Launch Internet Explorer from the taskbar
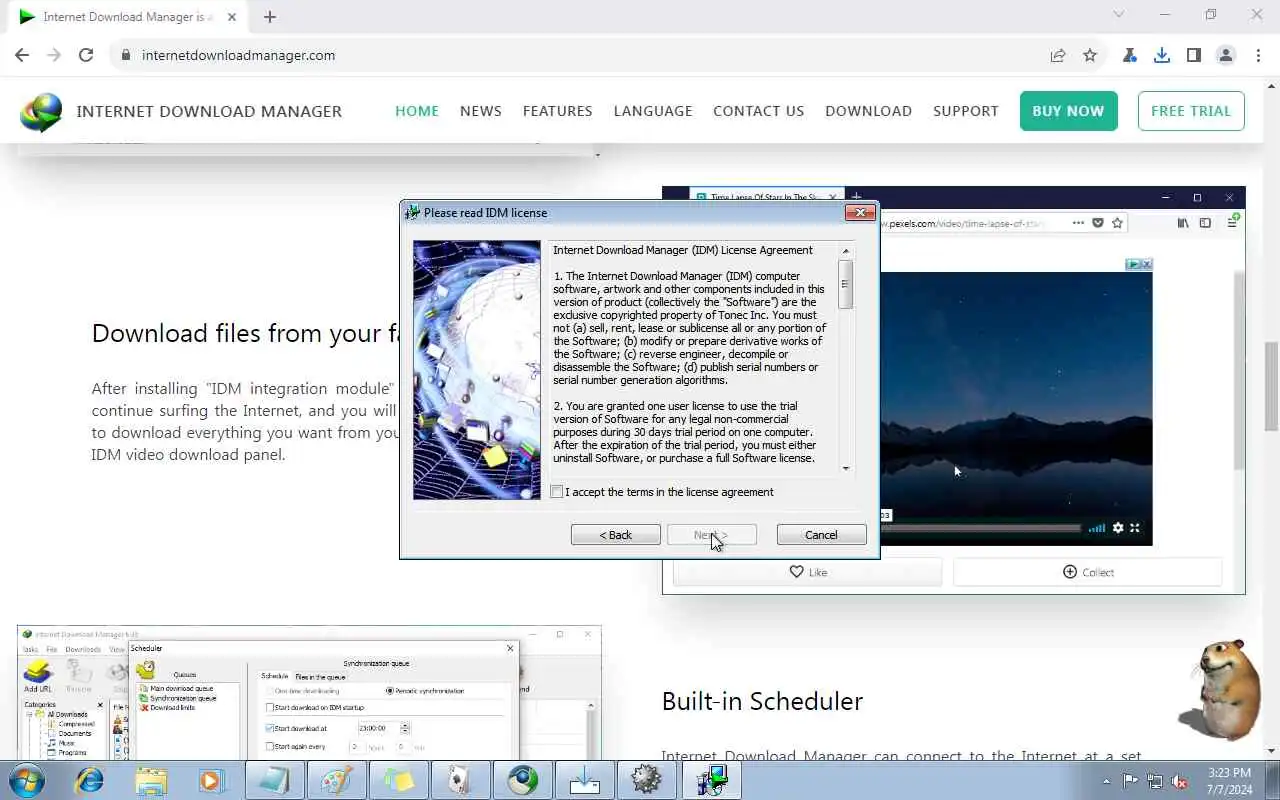Screen dimensions: 1280x800 point(89,780)
